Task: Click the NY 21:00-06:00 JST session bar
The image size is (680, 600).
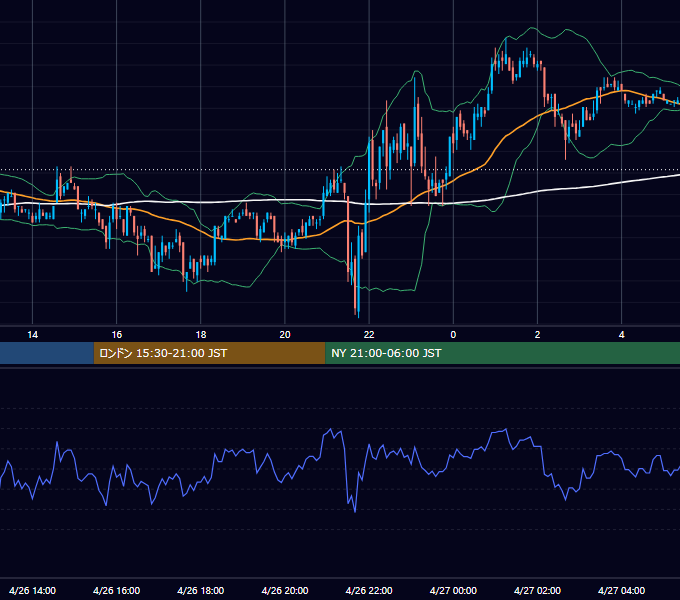Action: (x=503, y=353)
